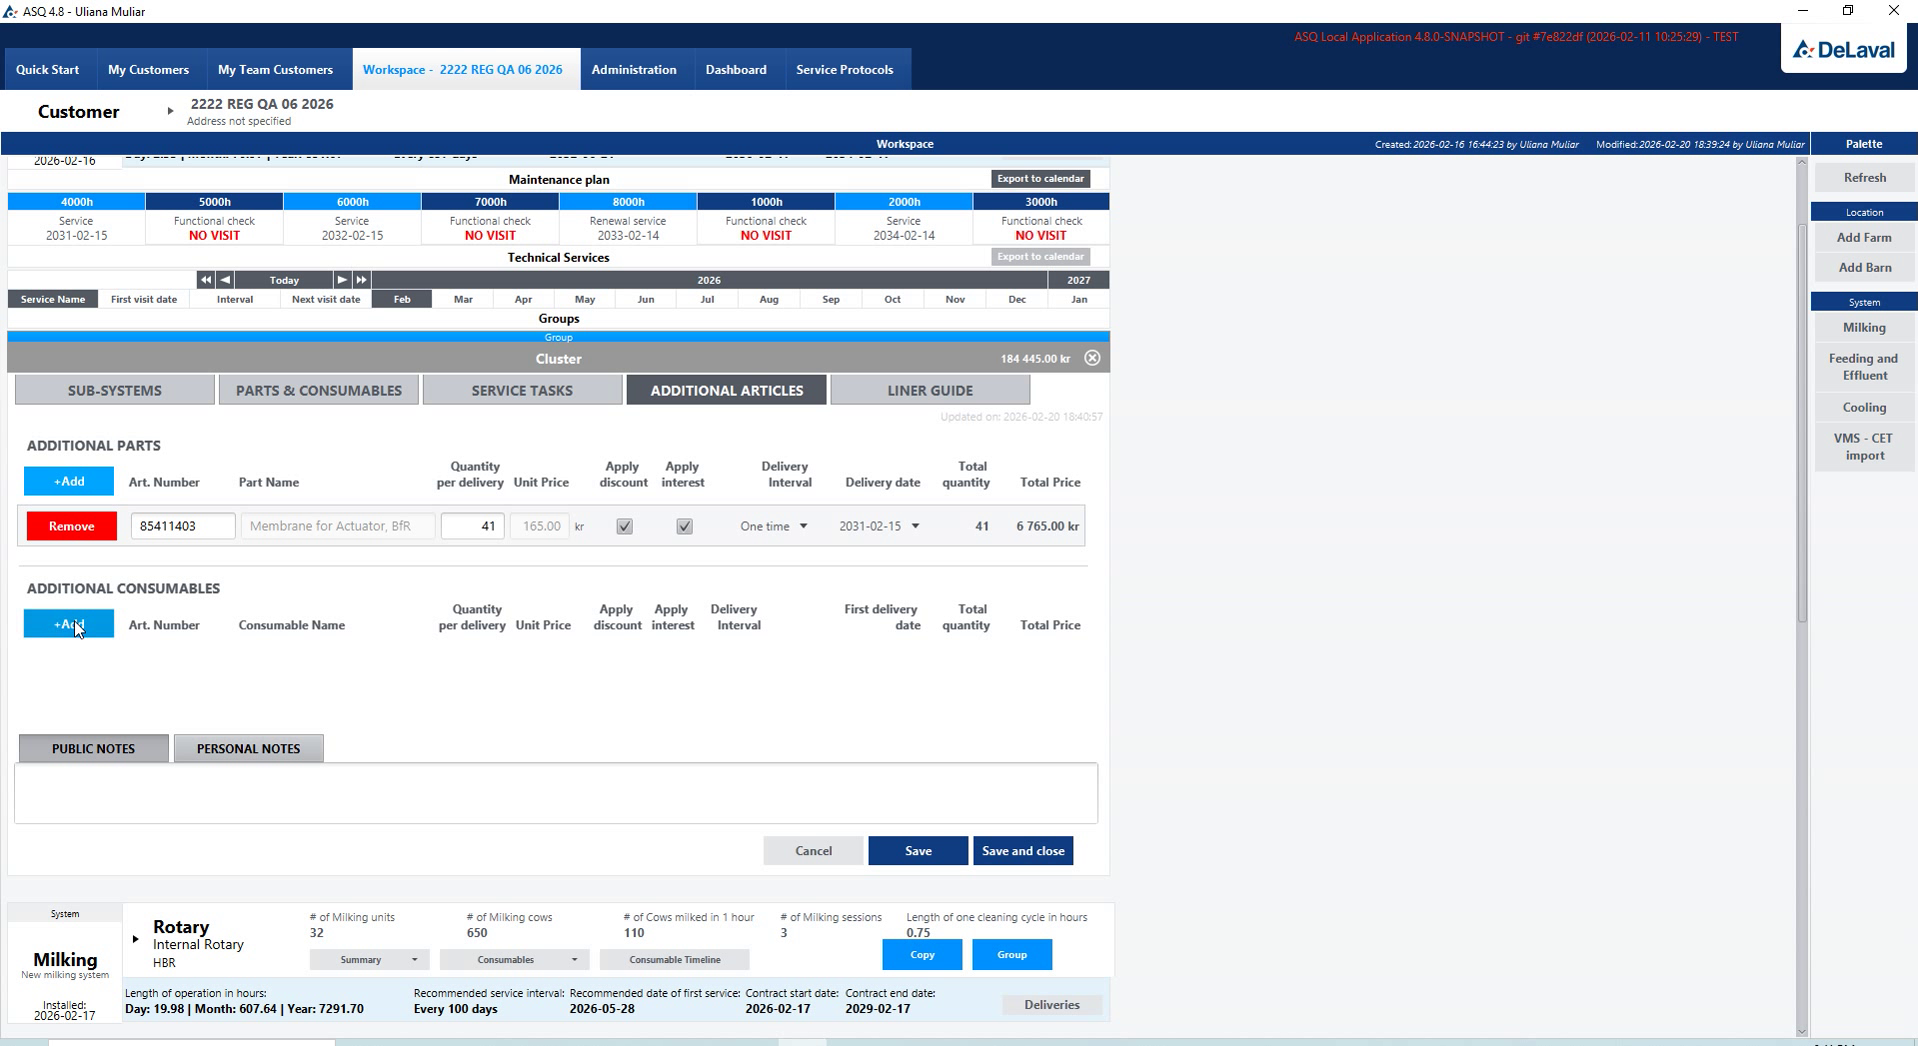
Task: Select the PERSONAL NOTES tab
Action: pyautogui.click(x=248, y=748)
